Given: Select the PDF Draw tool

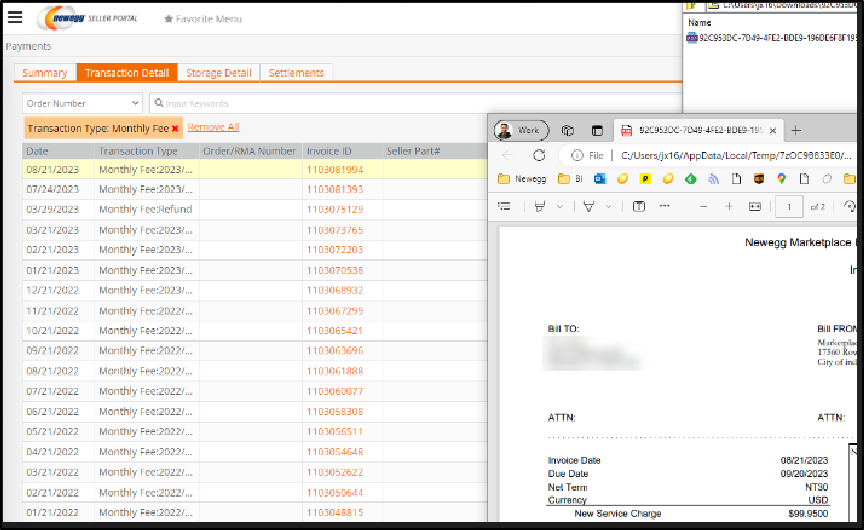Looking at the screenshot, I should (540, 207).
